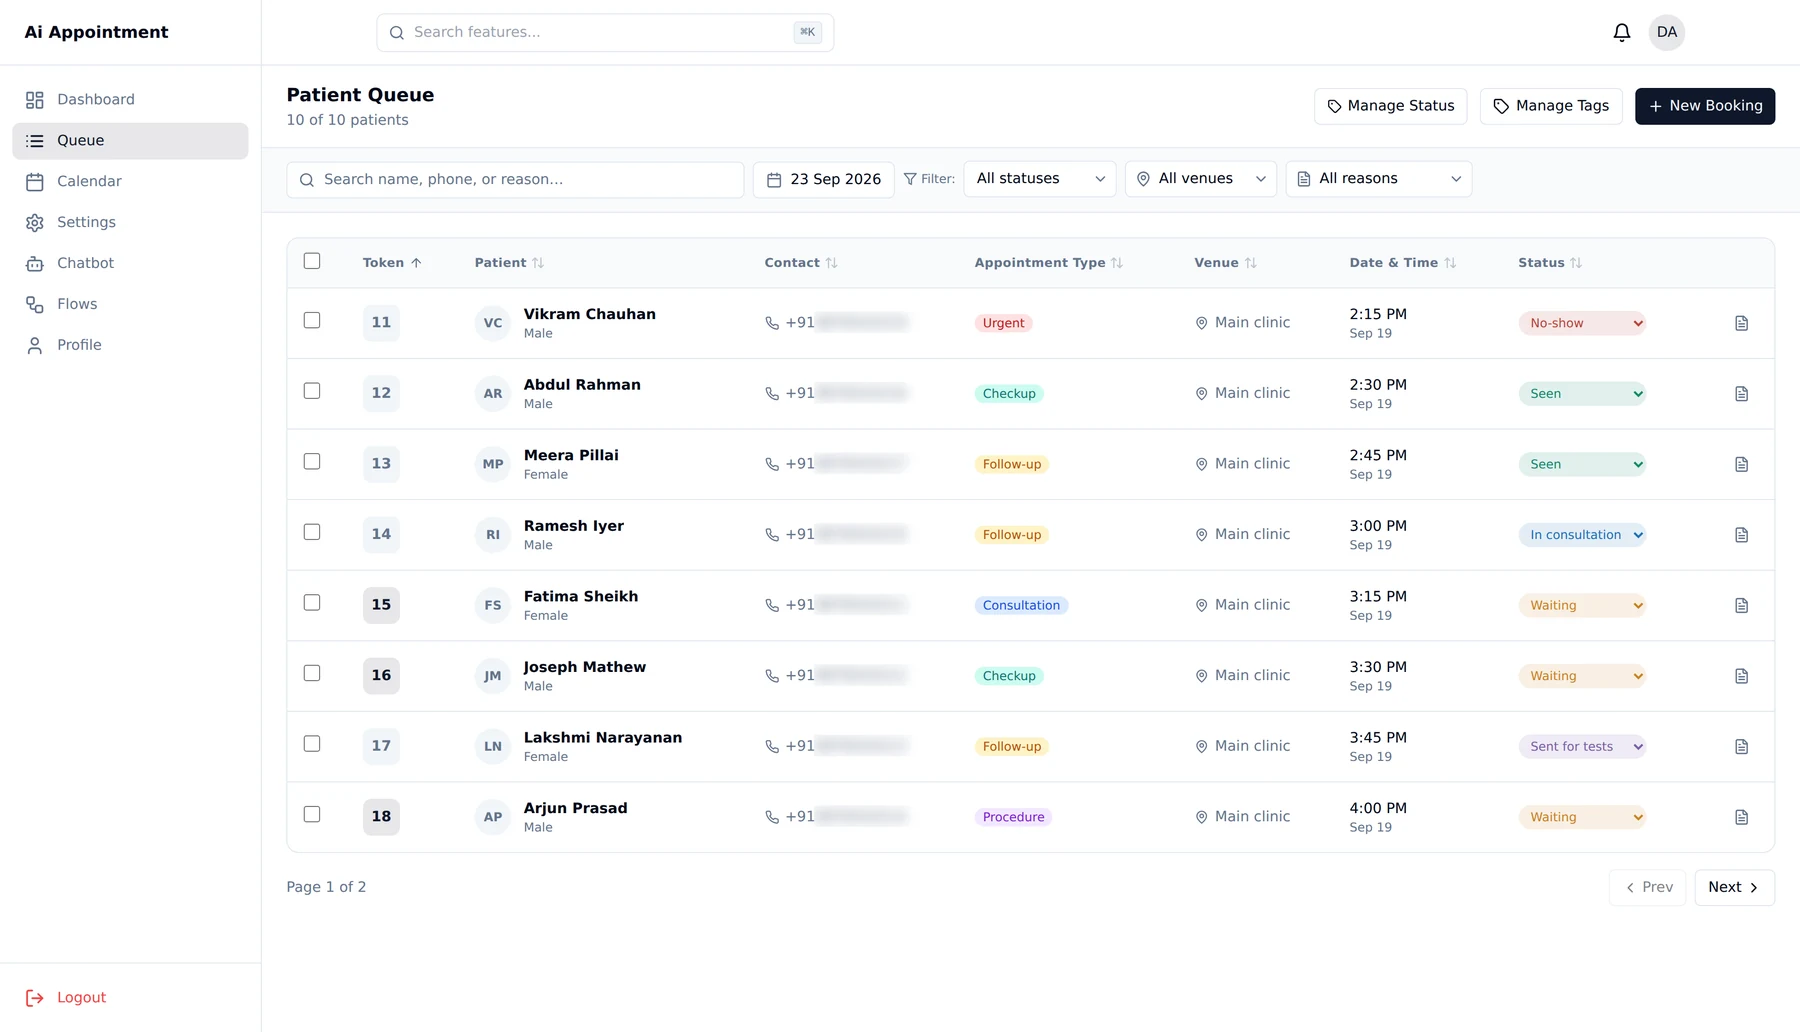Click the Manage Status button

point(1390,106)
